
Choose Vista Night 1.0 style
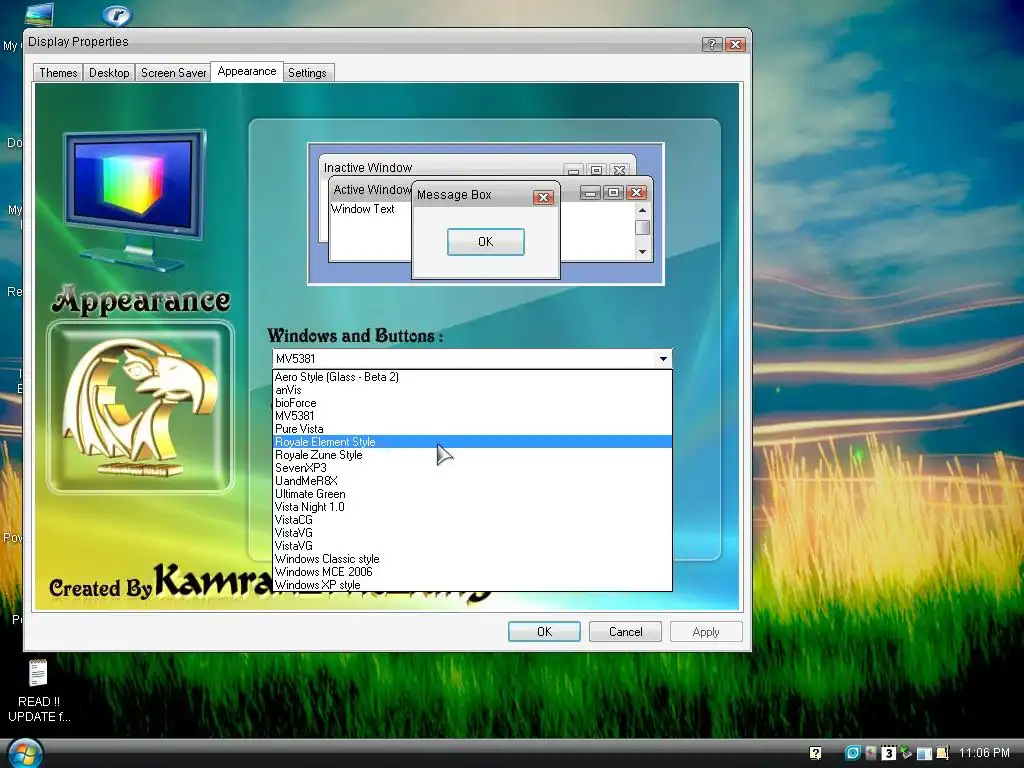pyautogui.click(x=472, y=507)
